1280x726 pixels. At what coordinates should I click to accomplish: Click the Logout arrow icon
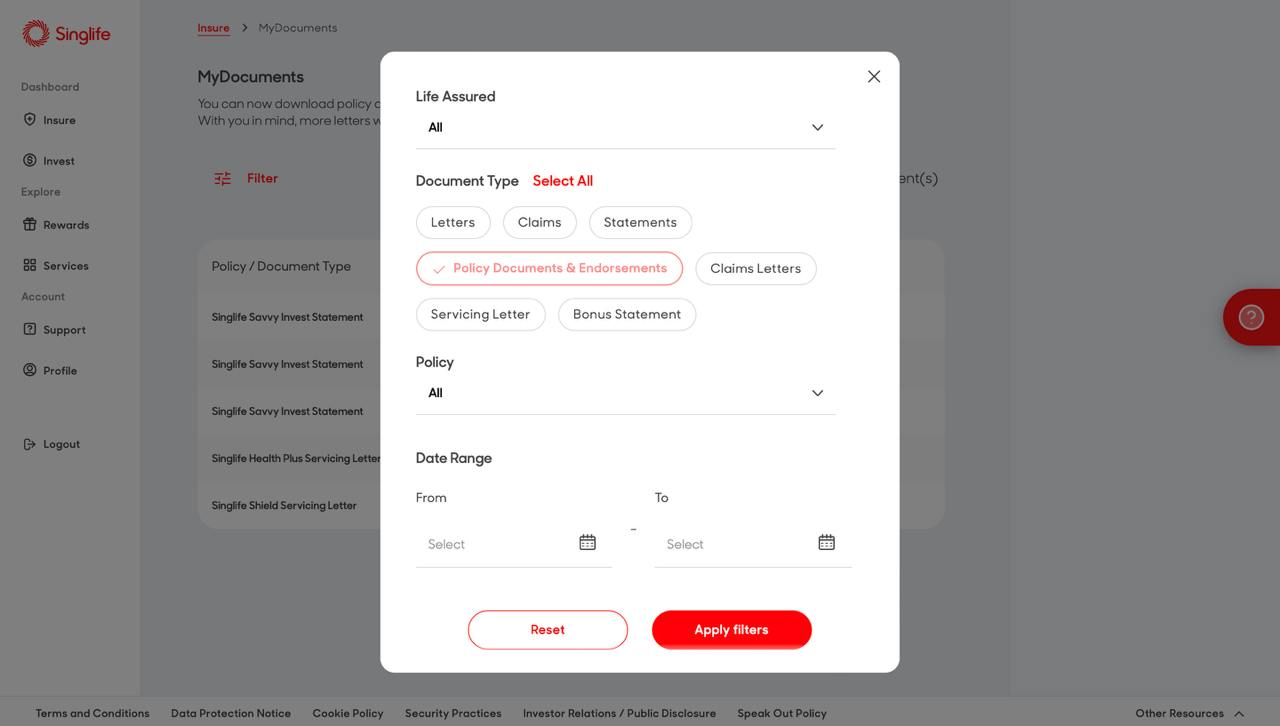tap(30, 444)
